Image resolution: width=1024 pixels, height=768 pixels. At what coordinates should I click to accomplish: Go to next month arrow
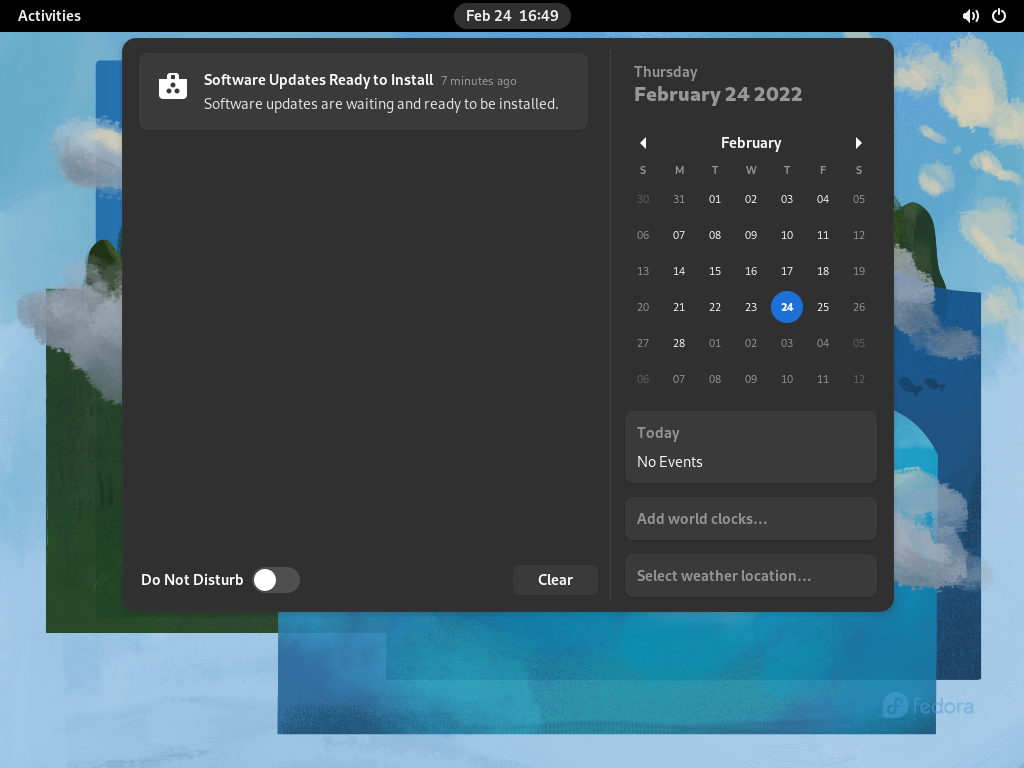[859, 143]
